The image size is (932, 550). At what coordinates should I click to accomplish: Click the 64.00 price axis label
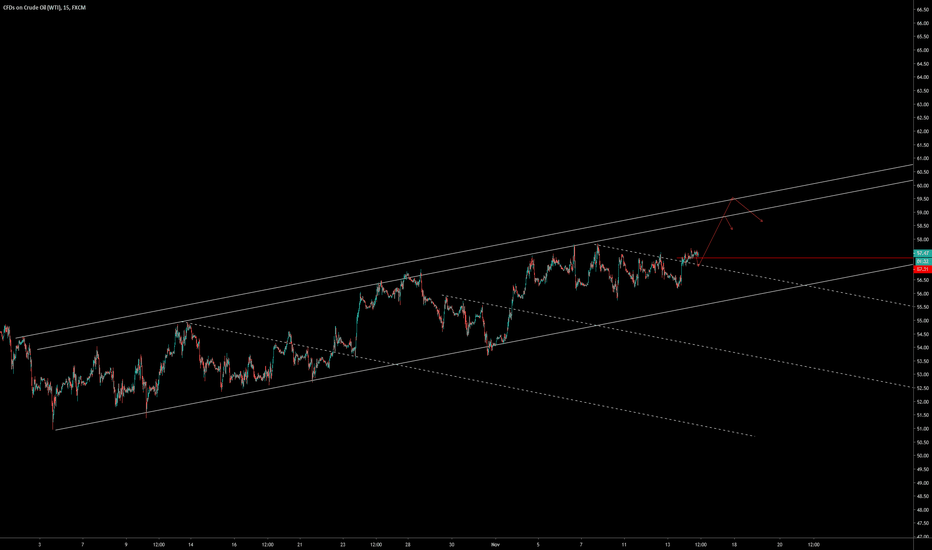pos(923,77)
